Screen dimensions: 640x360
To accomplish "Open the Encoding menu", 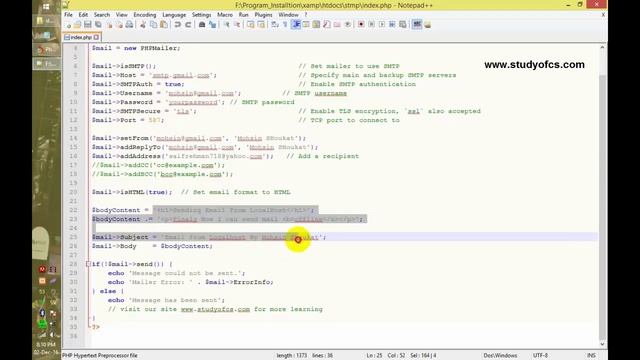I will click(144, 15).
